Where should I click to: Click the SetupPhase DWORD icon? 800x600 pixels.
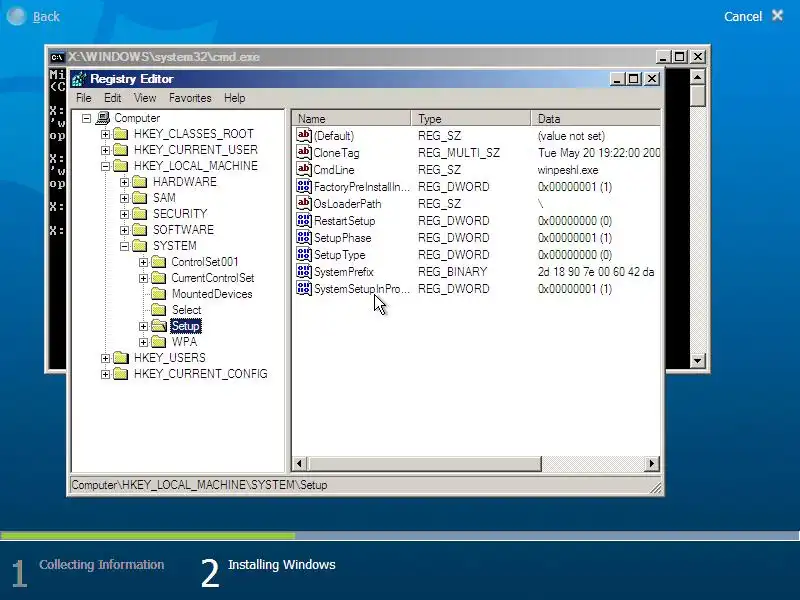pyautogui.click(x=304, y=237)
